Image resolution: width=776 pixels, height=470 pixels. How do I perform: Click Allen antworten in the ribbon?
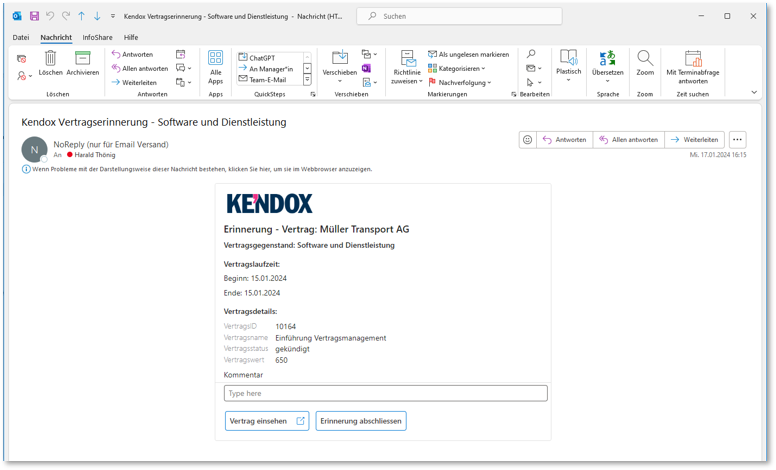point(140,68)
